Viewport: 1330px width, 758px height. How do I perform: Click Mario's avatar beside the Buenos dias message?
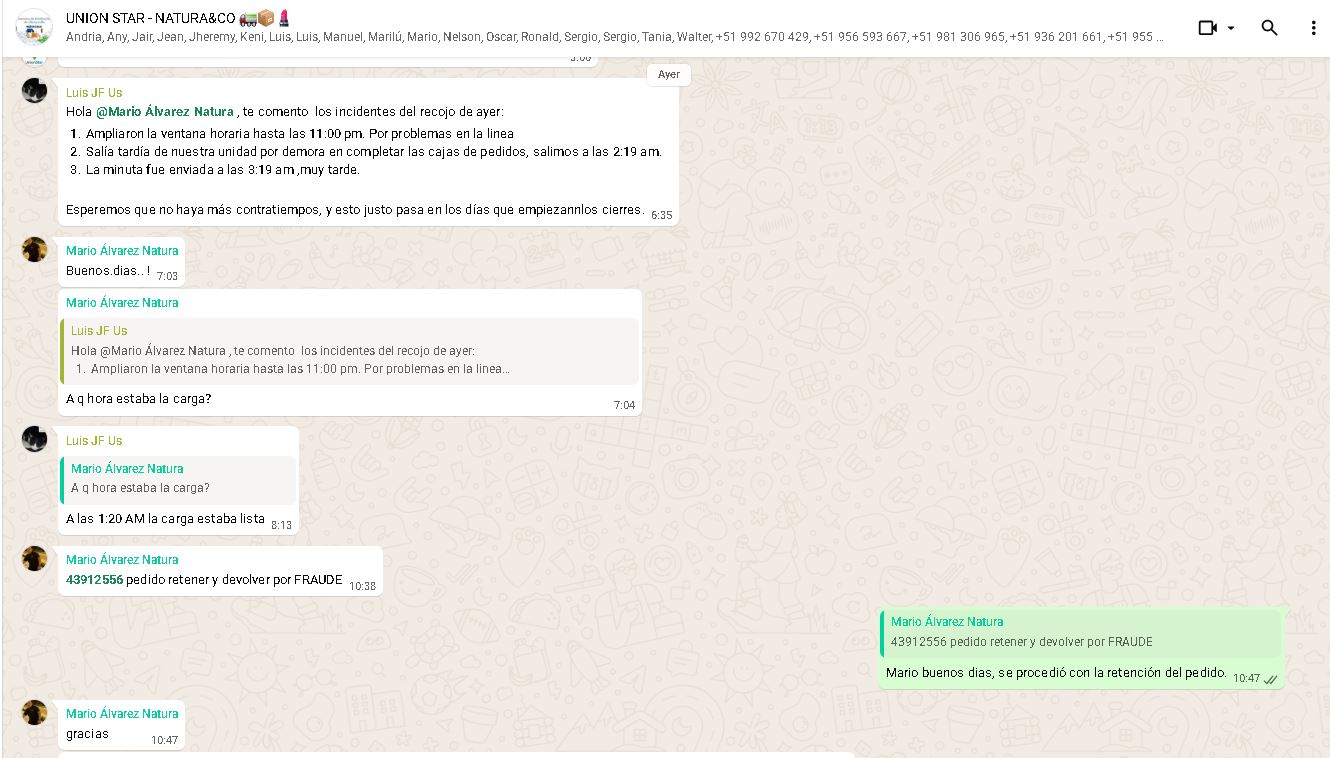pyautogui.click(x=35, y=250)
